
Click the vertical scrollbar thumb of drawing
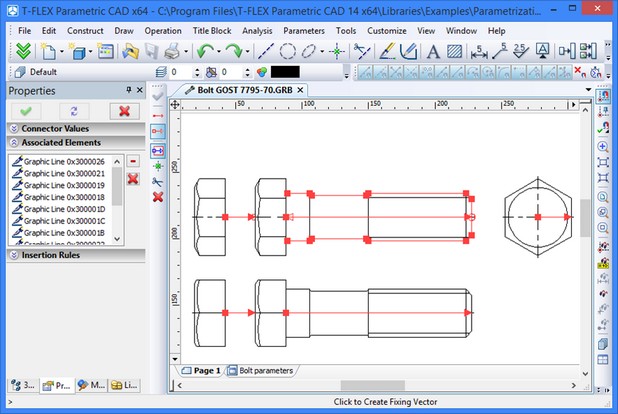pyautogui.click(x=585, y=217)
